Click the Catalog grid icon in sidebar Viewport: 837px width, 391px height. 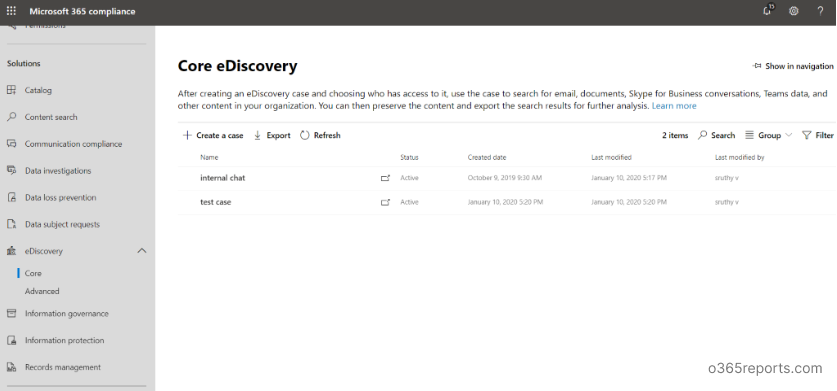point(11,90)
